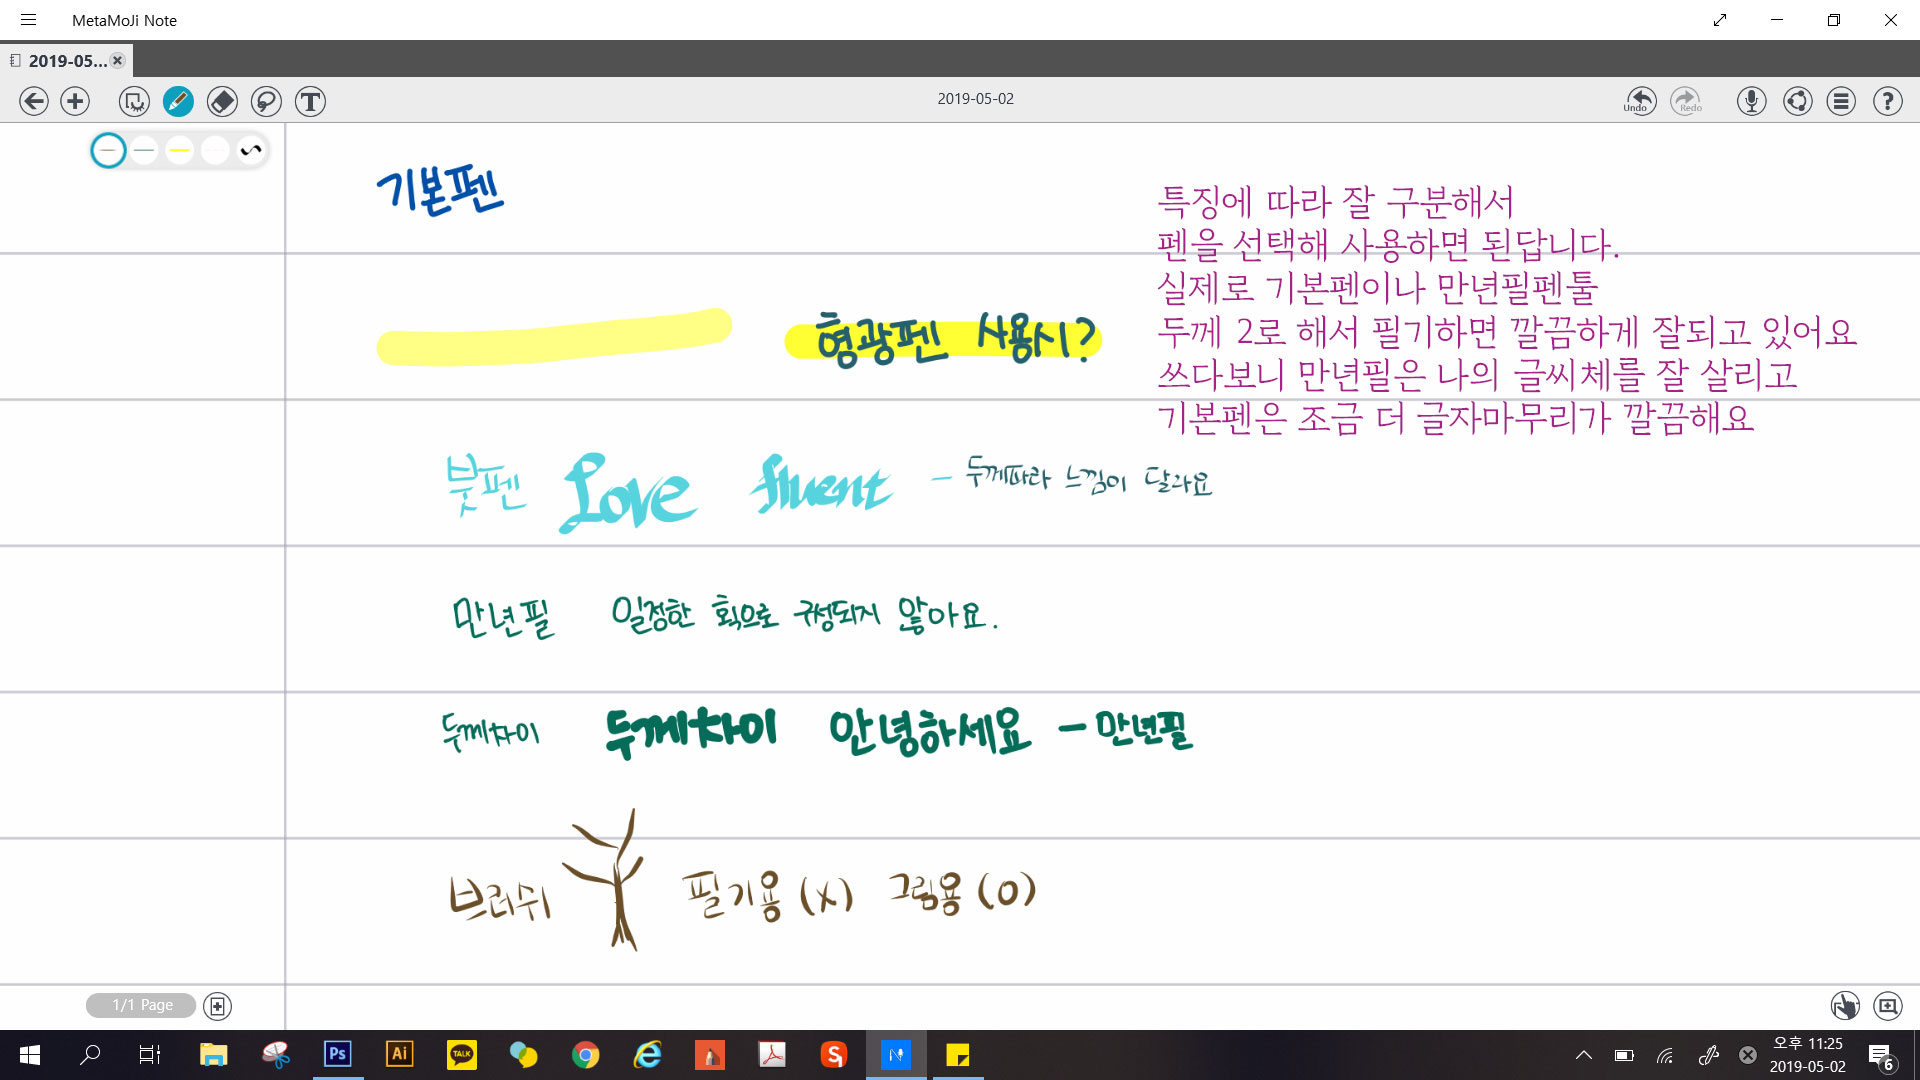The image size is (1920, 1080).
Task: Start voice recording with microphone icon
Action: point(1751,101)
